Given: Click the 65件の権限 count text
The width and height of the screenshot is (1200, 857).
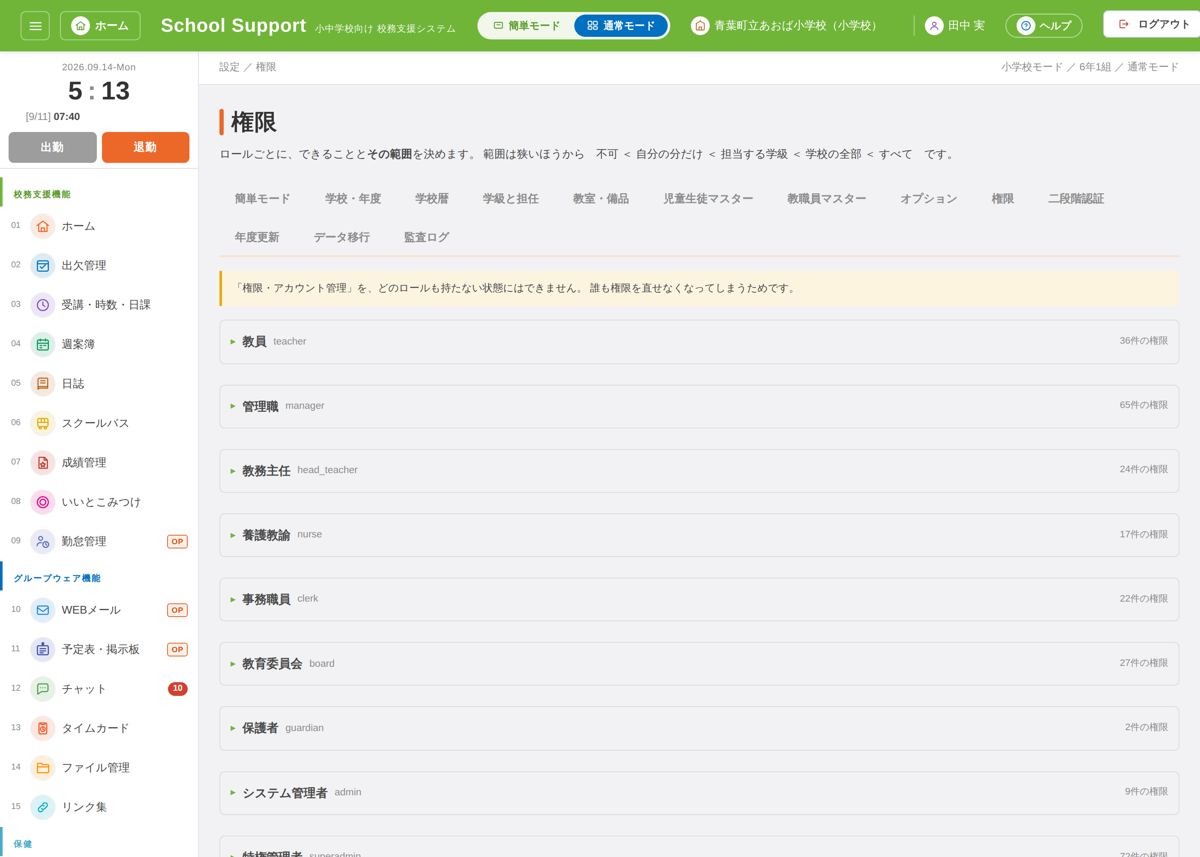Looking at the screenshot, I should click(1143, 405).
